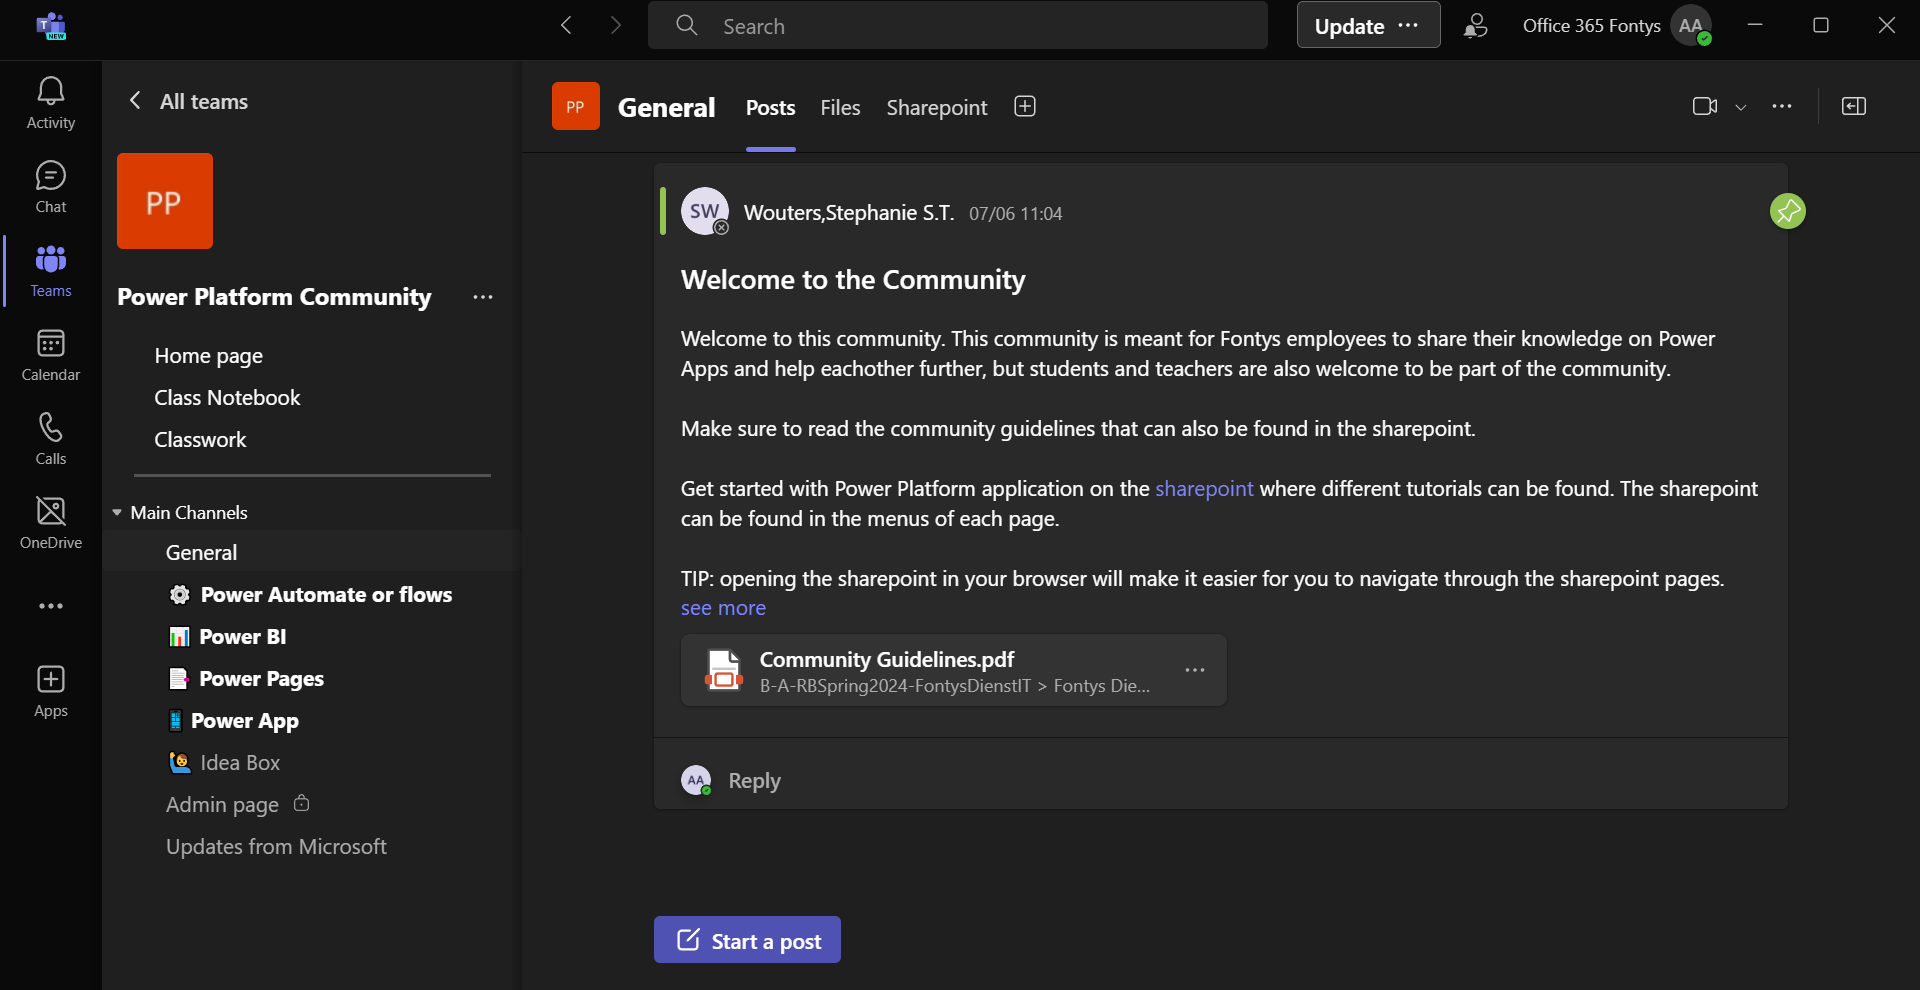
Task: Switch to the Files tab
Action: click(840, 108)
